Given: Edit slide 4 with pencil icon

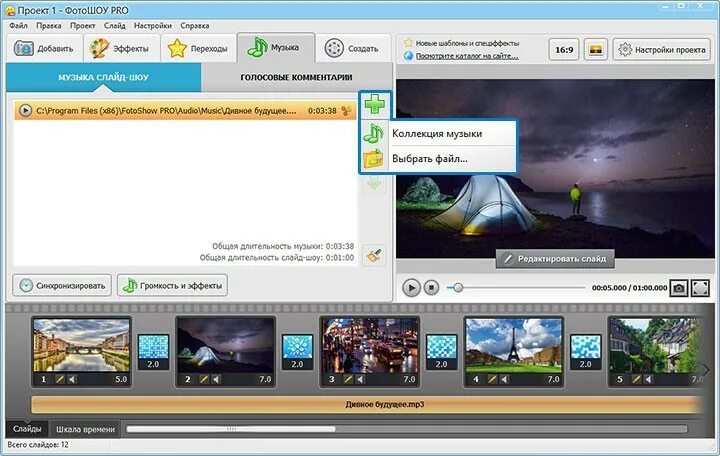Looking at the screenshot, I should click(492, 379).
